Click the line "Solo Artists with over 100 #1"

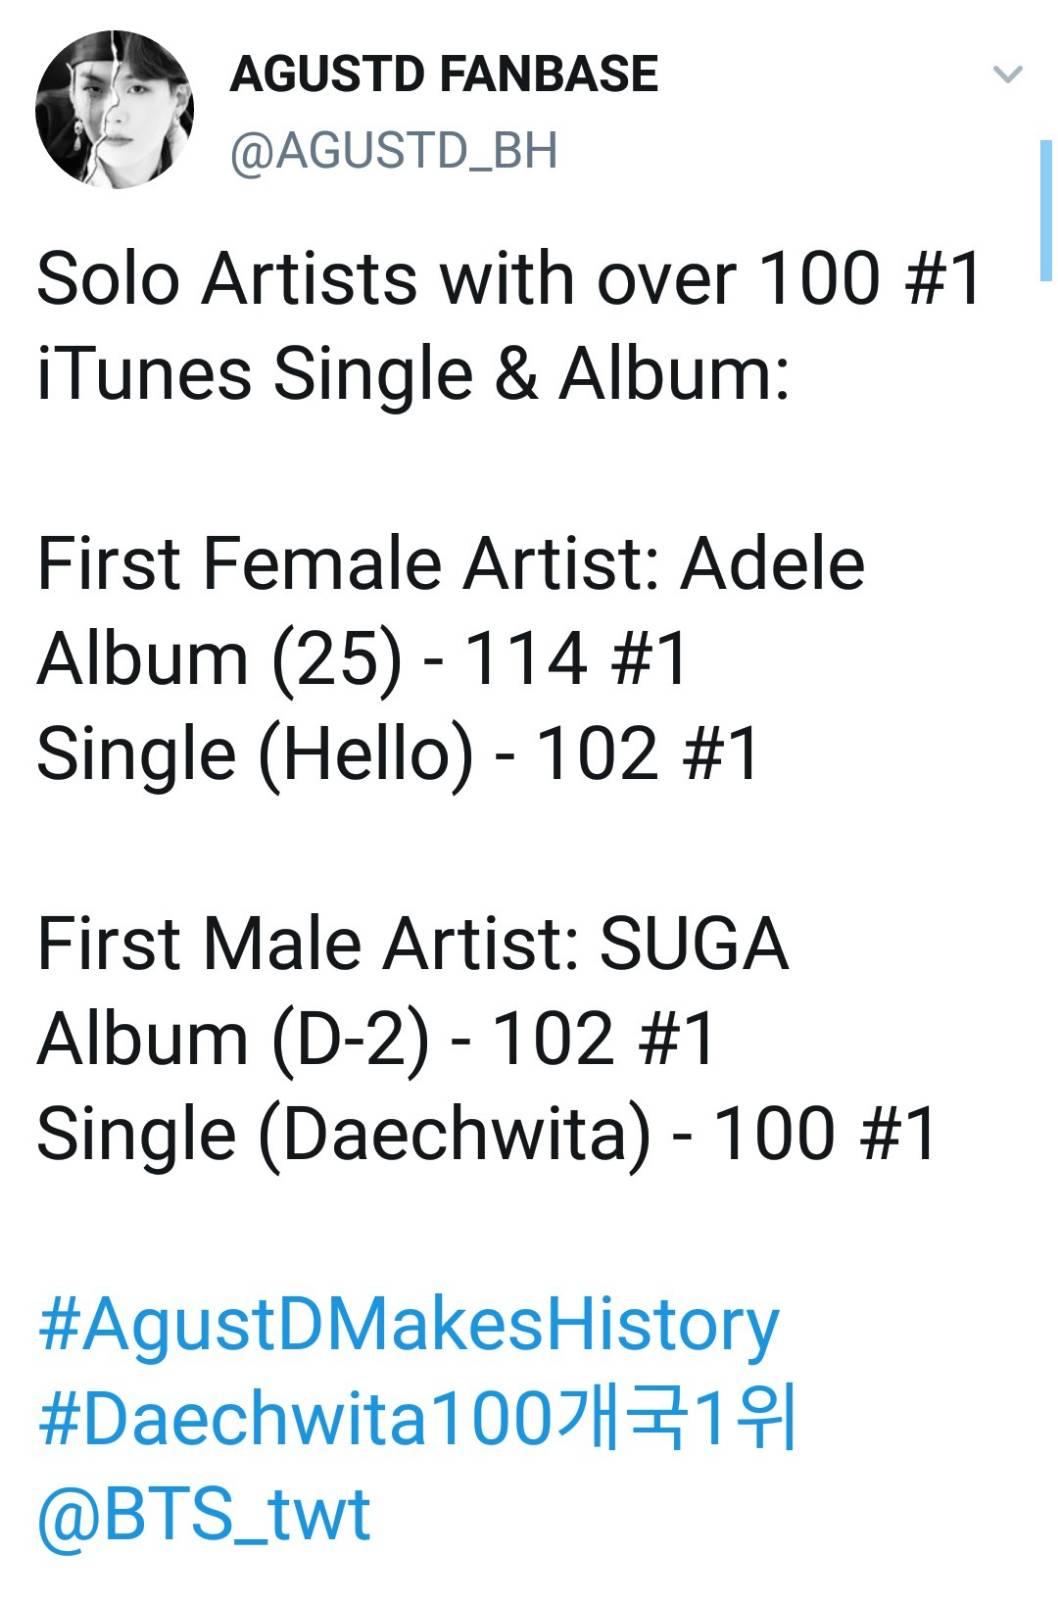[x=509, y=278]
